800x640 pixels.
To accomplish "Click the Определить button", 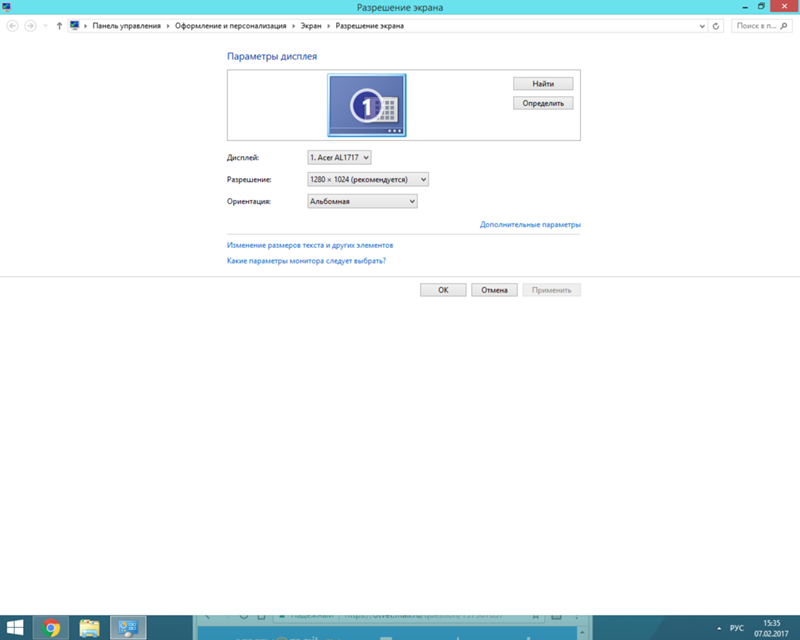I will pyautogui.click(x=543, y=103).
